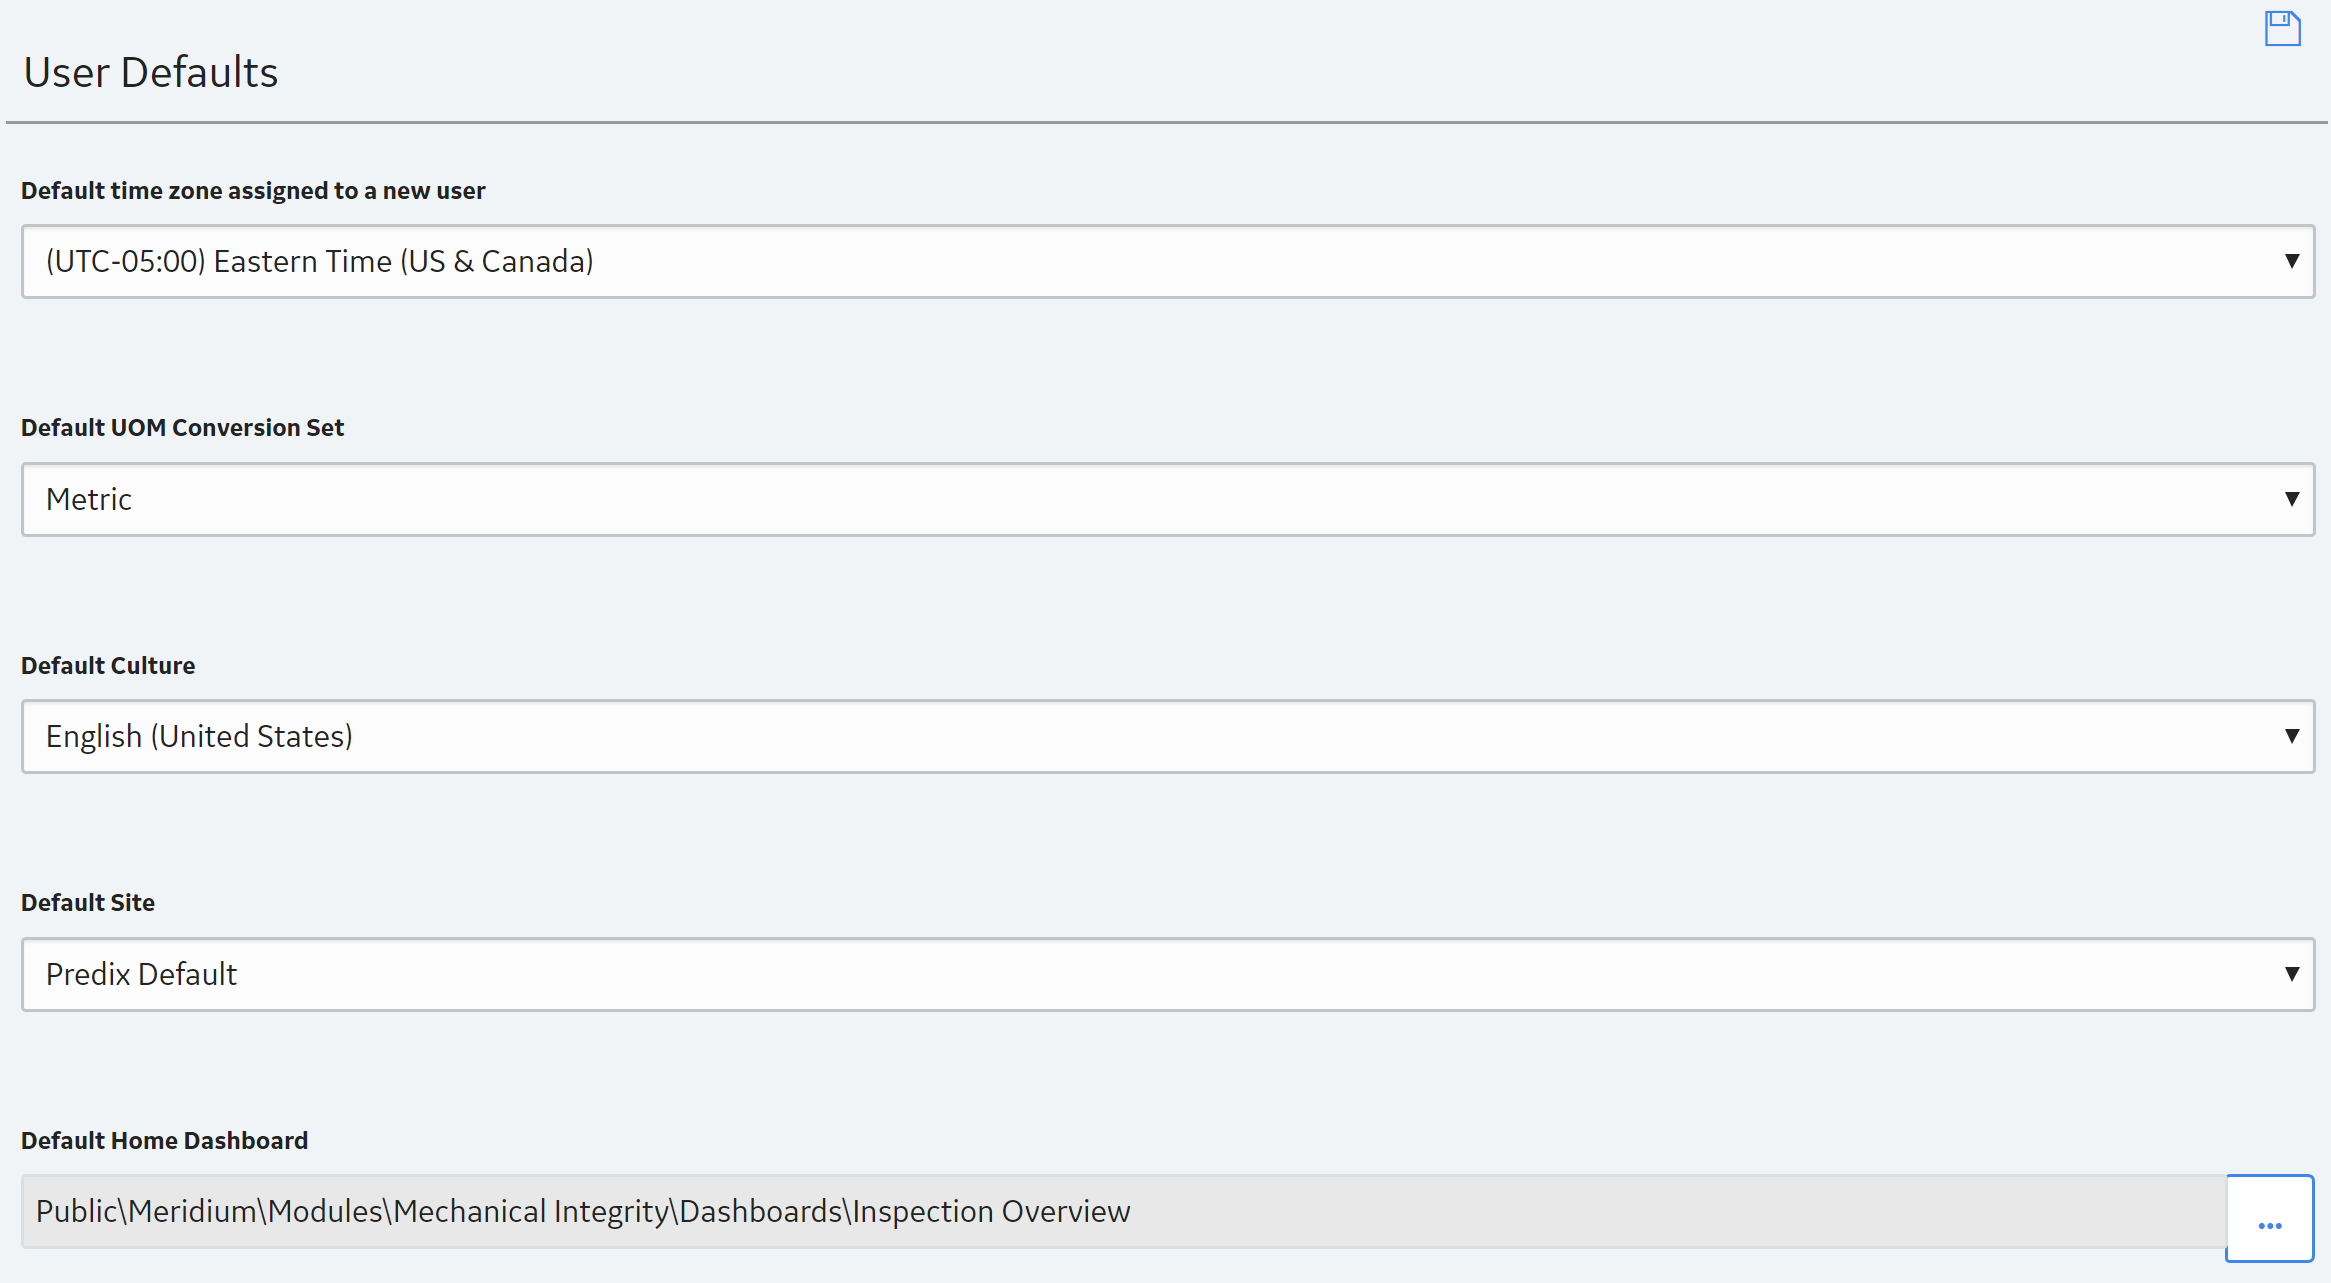Click the save icon
This screenshot has height=1283, width=2331.
(2282, 29)
